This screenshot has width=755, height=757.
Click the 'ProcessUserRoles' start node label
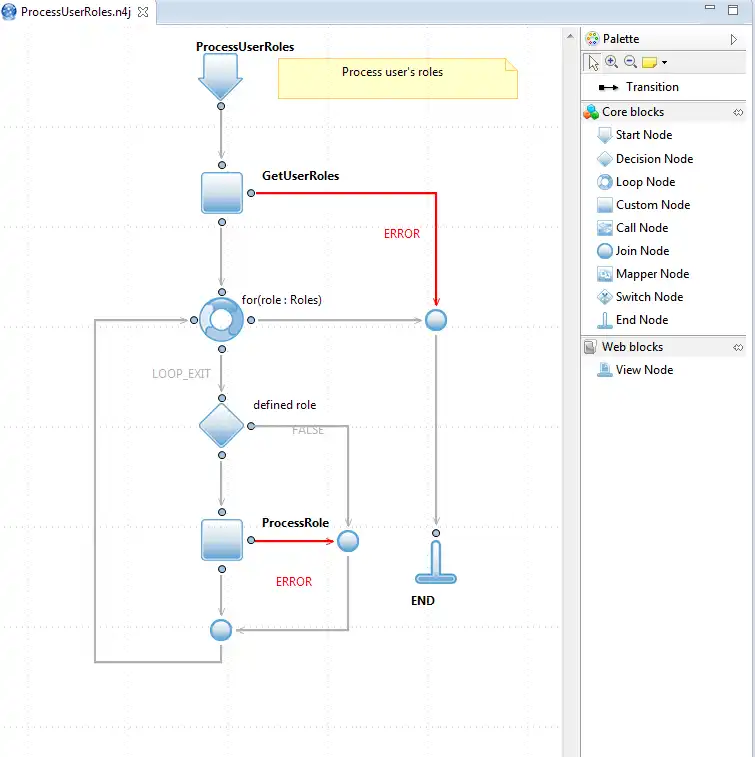pyautogui.click(x=245, y=47)
